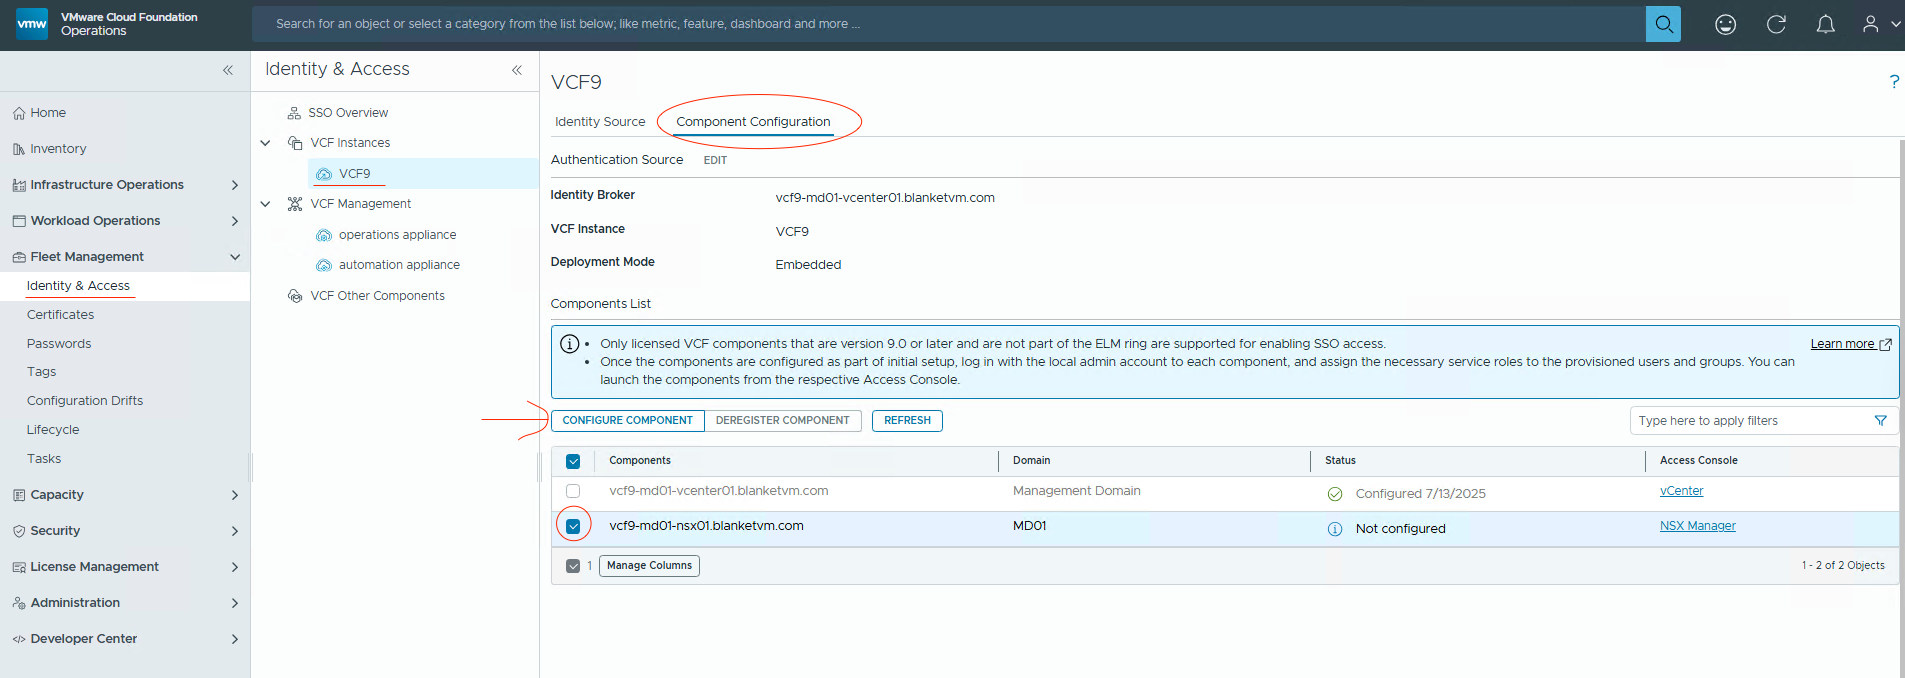Uncheck the vcf9-md01-nsx01 row checkbox
The width and height of the screenshot is (1905, 678).
click(573, 526)
